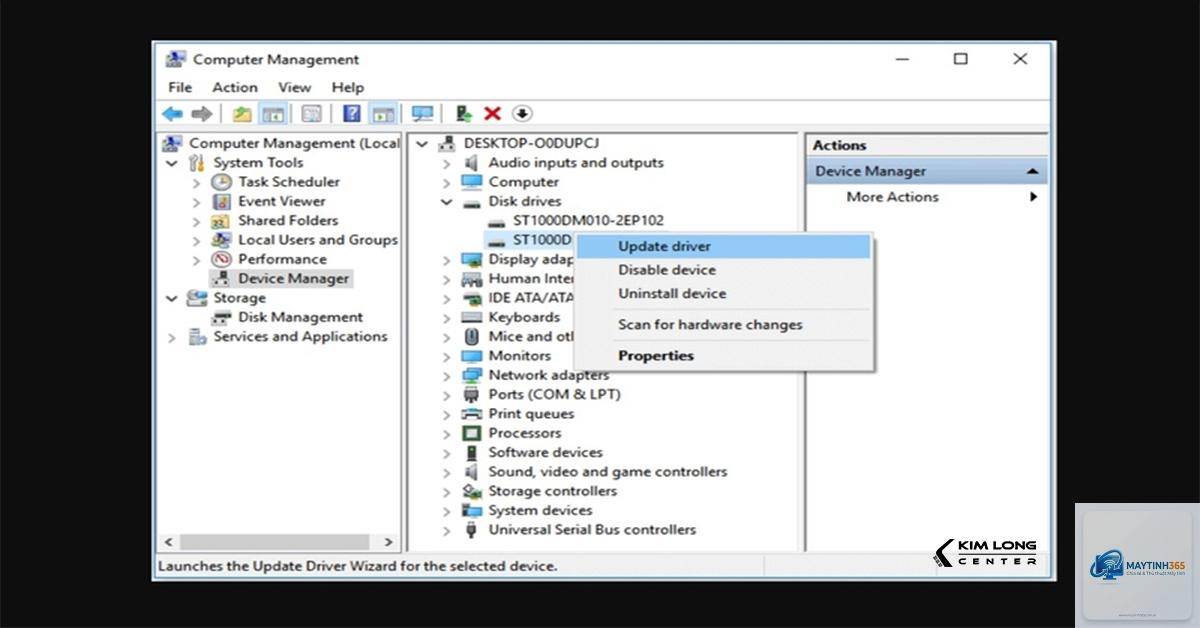Select the Computer category label
Image resolution: width=1200 pixels, height=628 pixels.
pos(524,182)
